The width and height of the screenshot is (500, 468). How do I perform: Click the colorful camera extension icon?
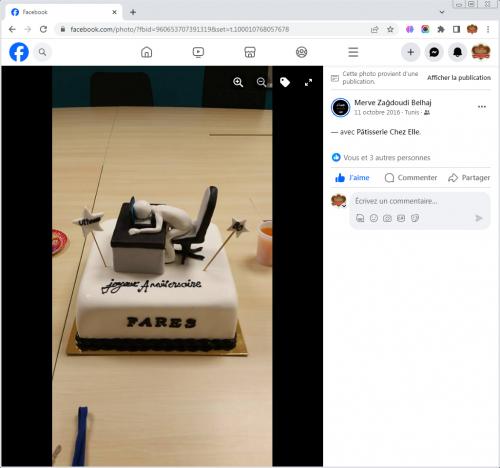(425, 29)
